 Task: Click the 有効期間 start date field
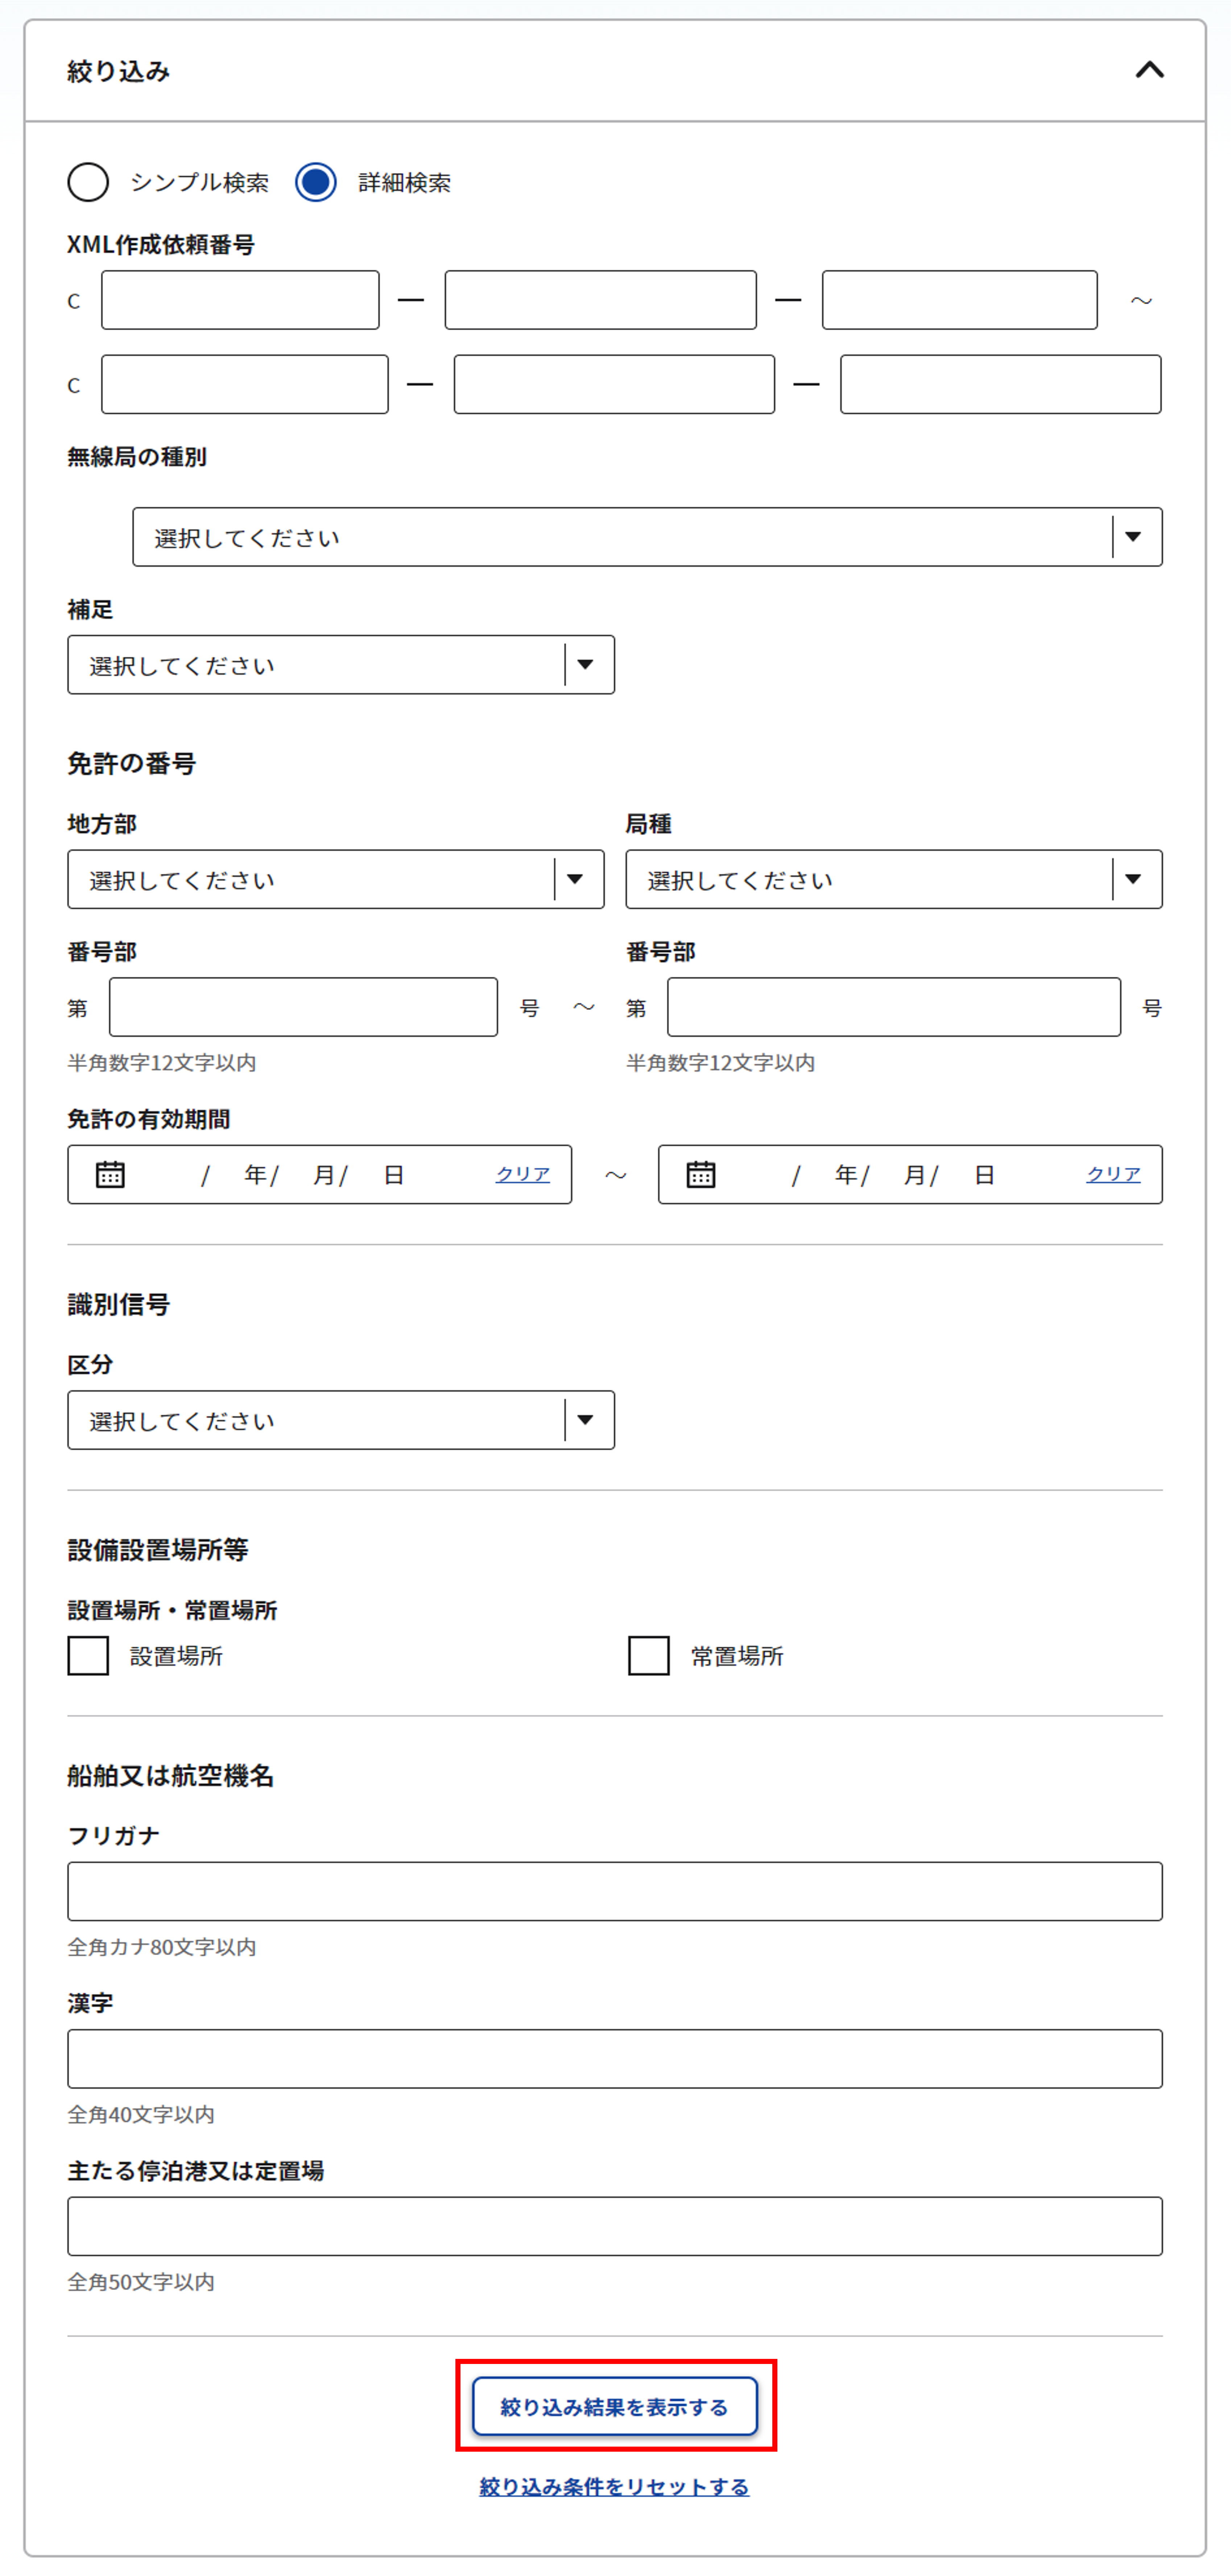click(320, 1174)
